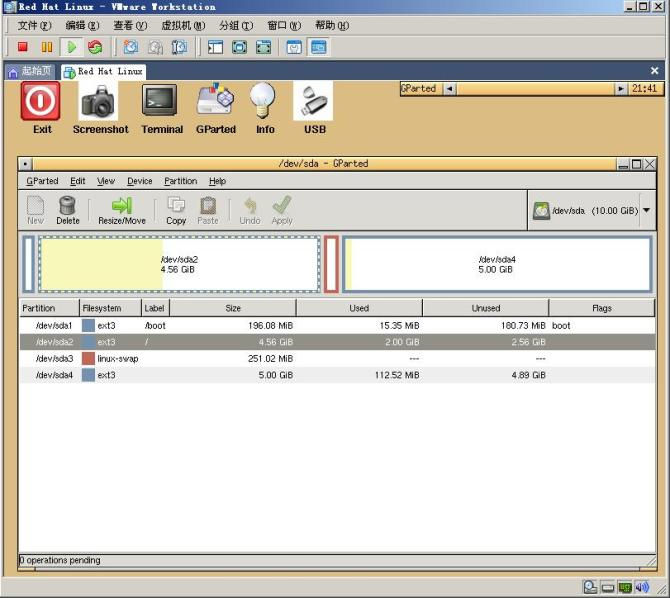
Task: Open the GParted desktop icon
Action: tap(216, 99)
